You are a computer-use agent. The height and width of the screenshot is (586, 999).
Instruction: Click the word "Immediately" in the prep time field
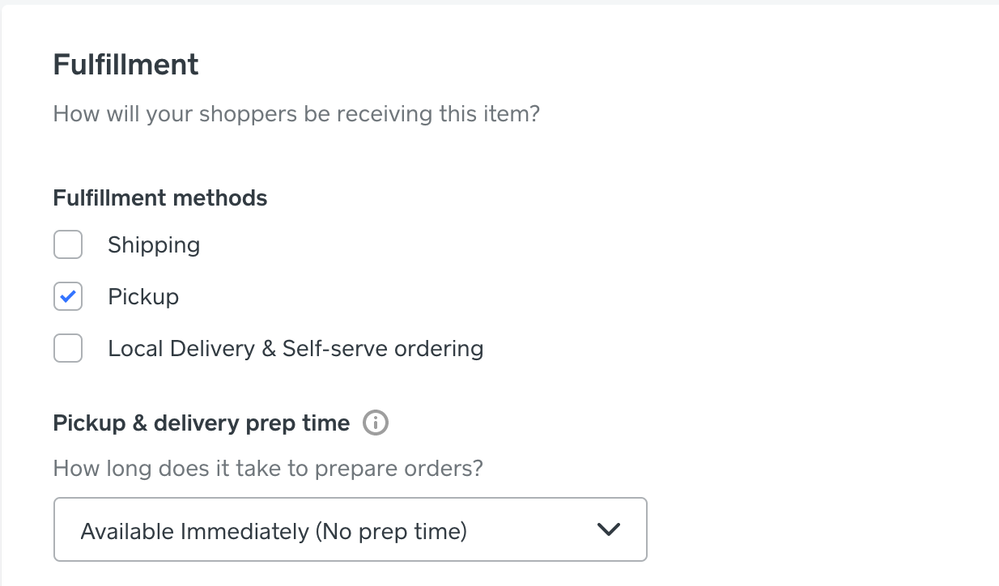click(x=245, y=531)
